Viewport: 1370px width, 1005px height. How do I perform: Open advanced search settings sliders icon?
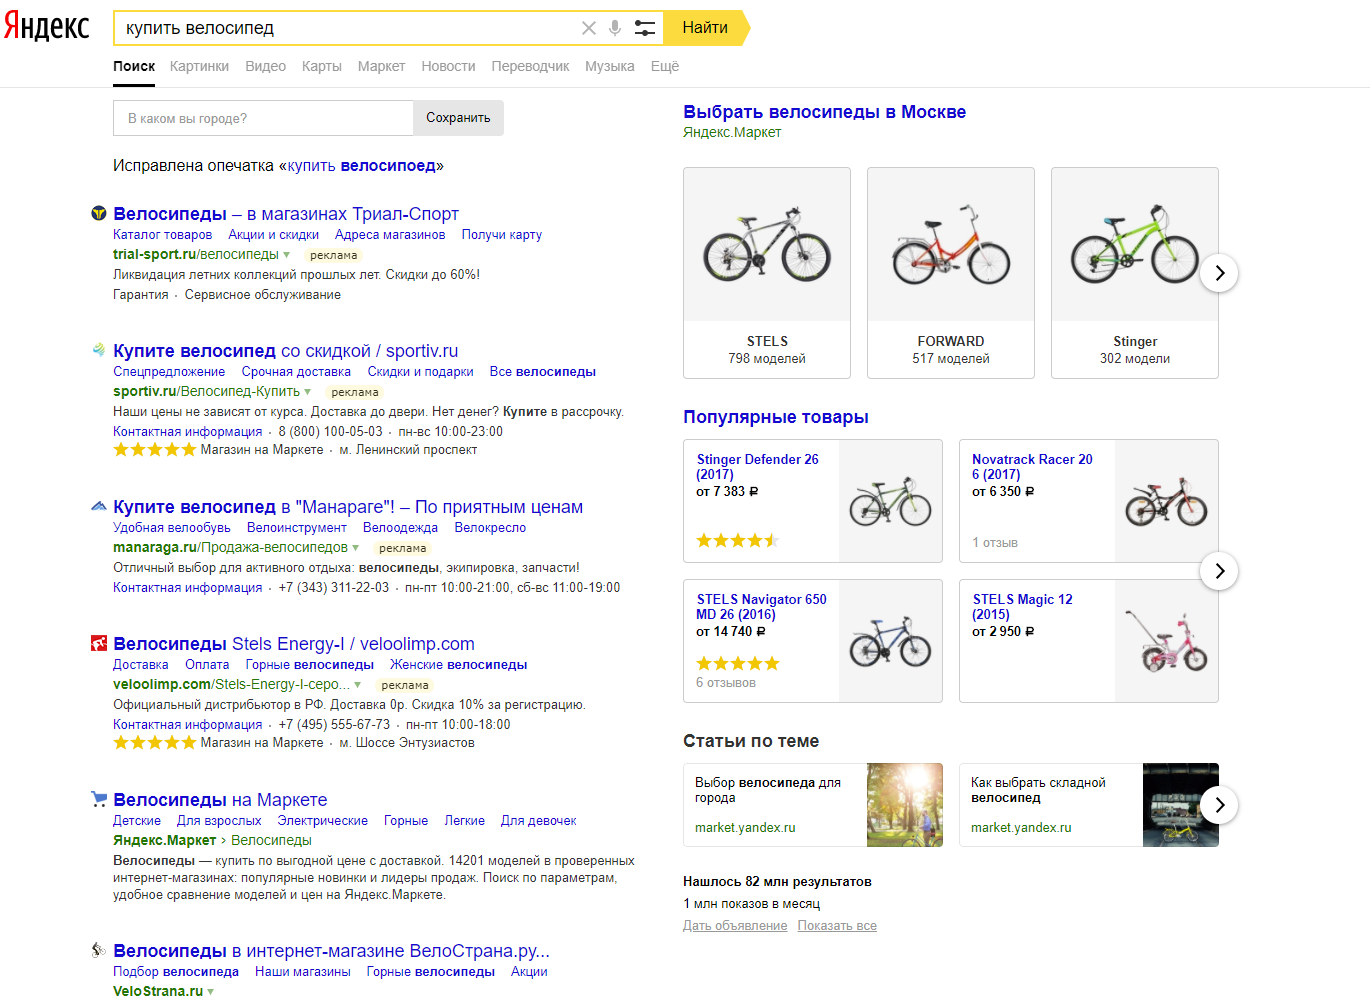coord(645,28)
